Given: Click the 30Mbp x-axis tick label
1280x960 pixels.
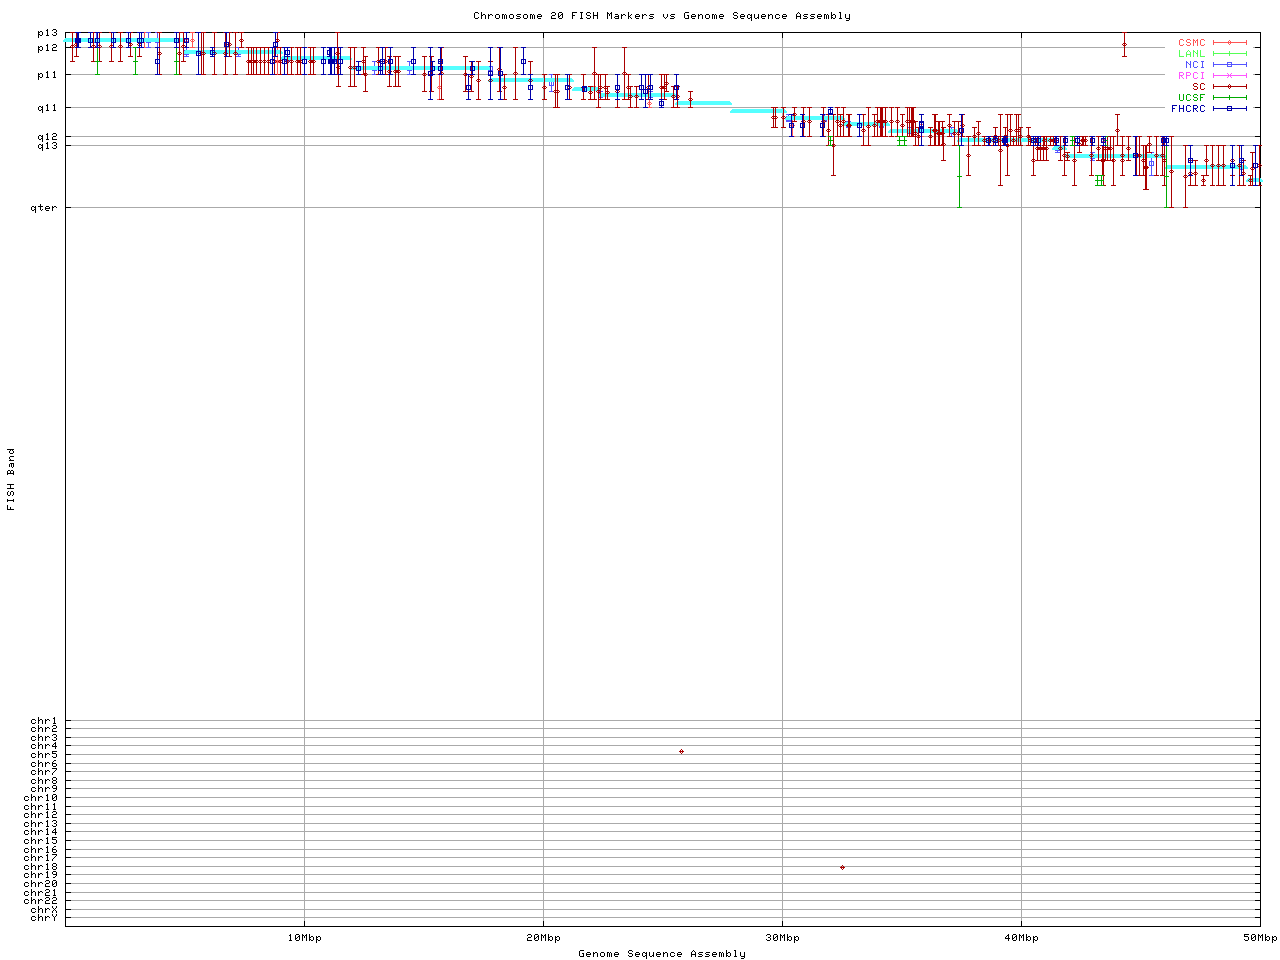Looking at the screenshot, I should tap(782, 938).
